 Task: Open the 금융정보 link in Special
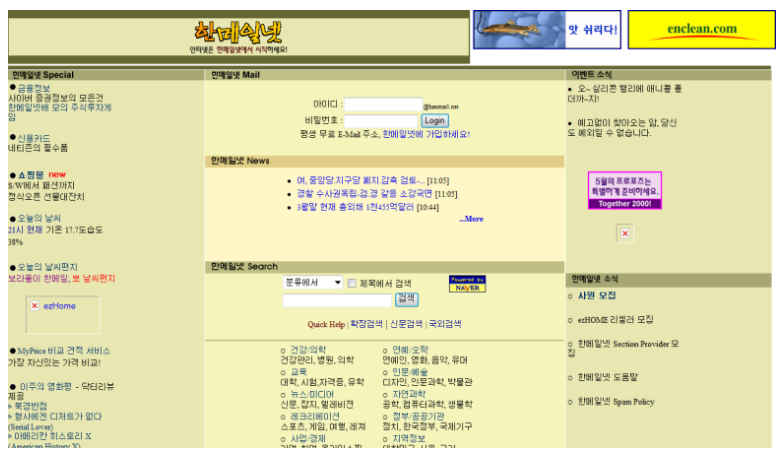[34, 88]
